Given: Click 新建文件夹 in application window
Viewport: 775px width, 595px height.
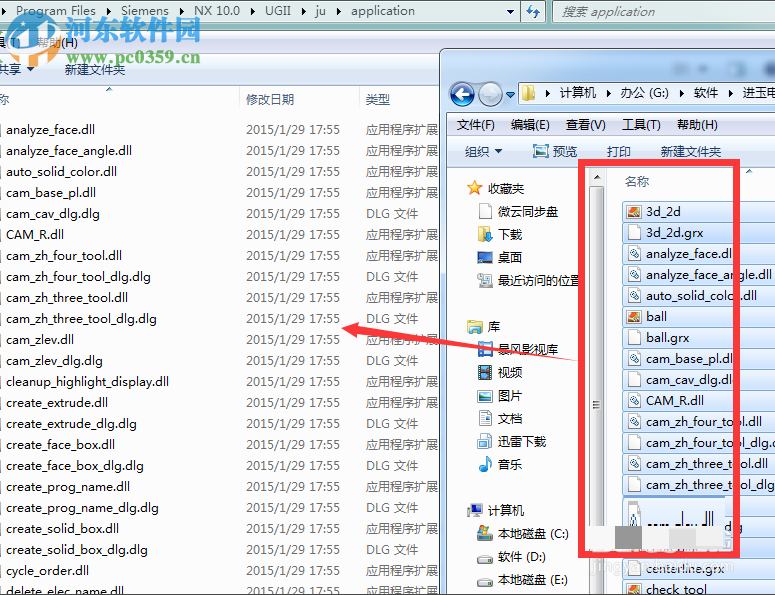Looking at the screenshot, I should 94,70.
